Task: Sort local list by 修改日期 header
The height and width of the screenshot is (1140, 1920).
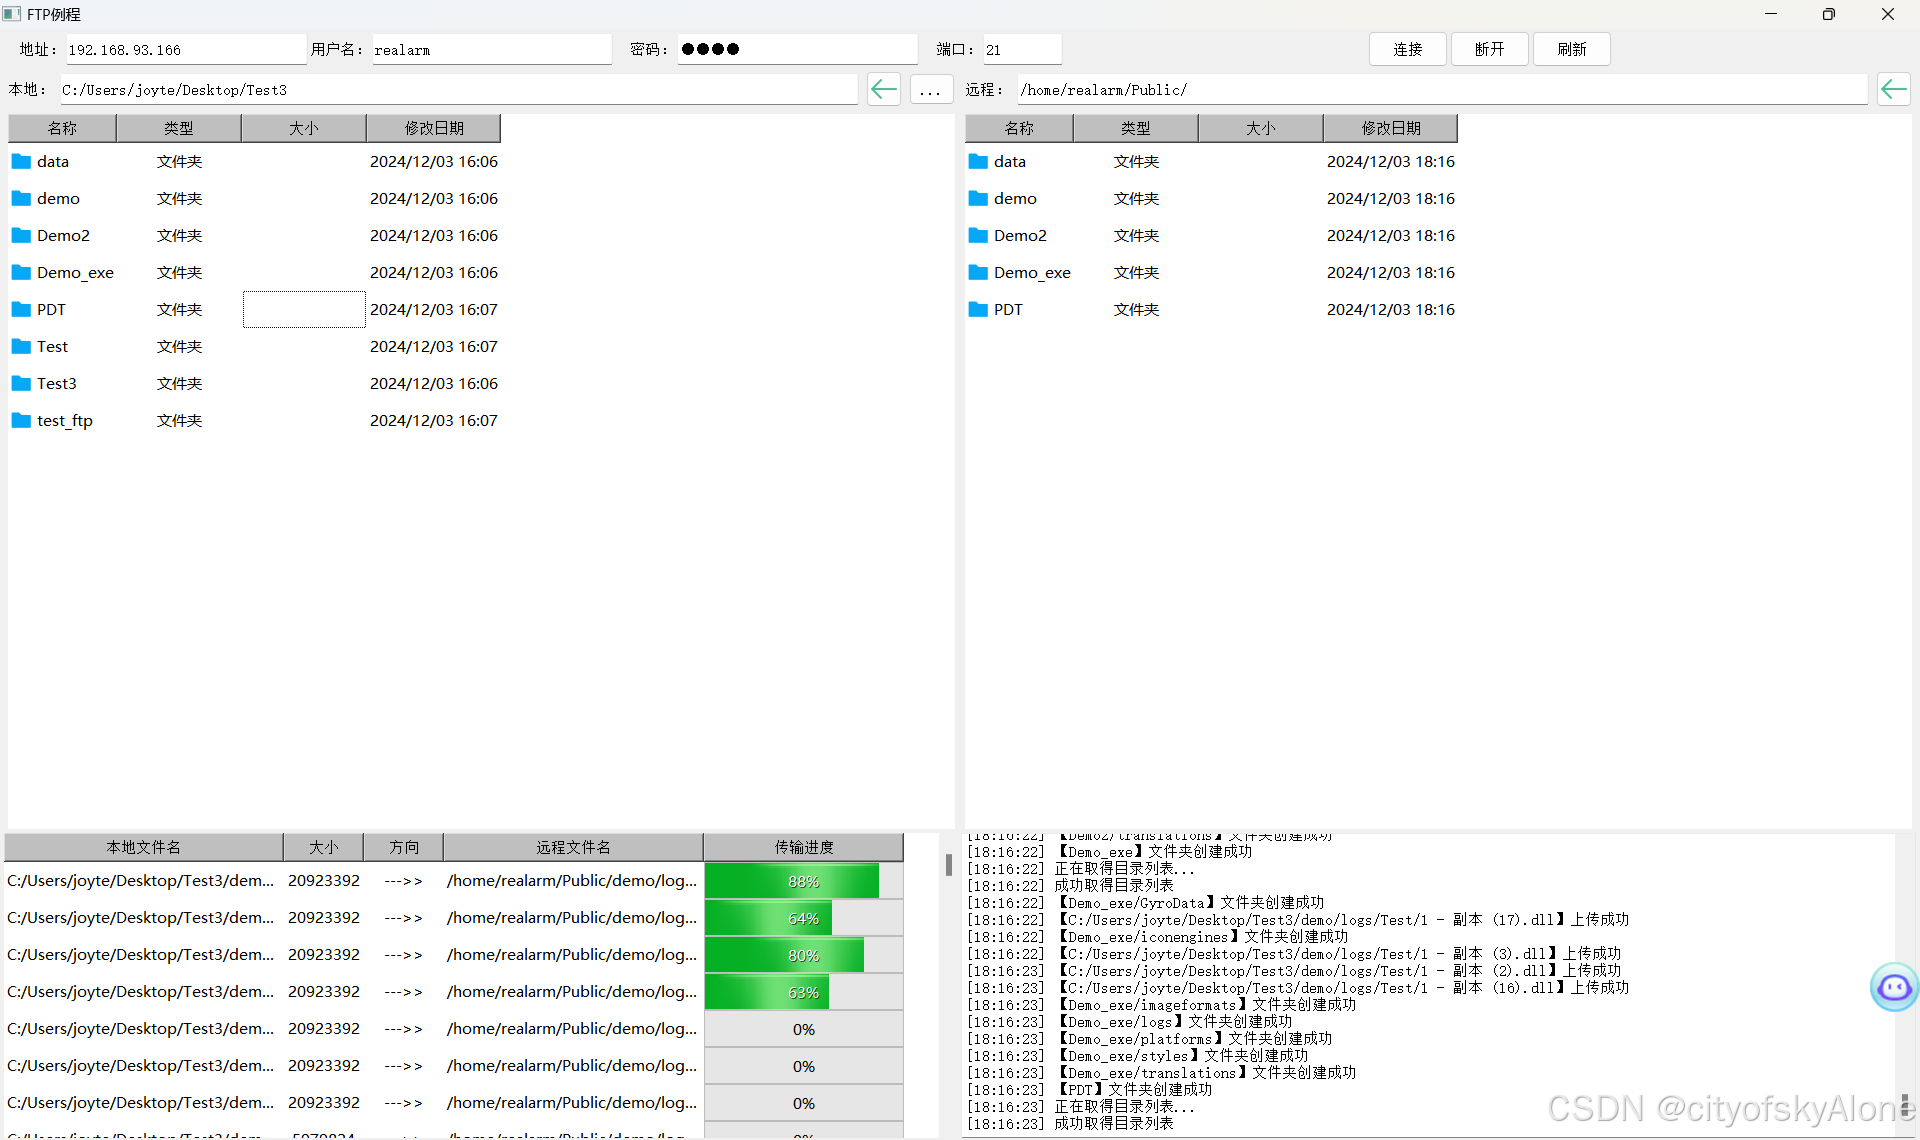Action: click(x=433, y=128)
